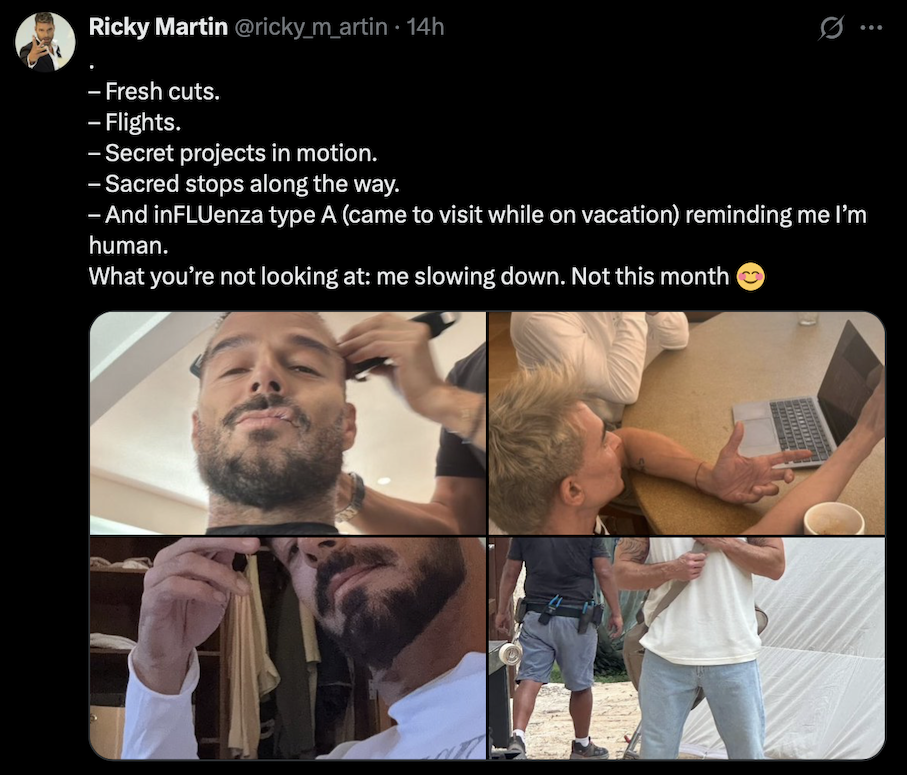Click the Ricky Martin display name
Image resolution: width=907 pixels, height=775 pixels.
[x=158, y=27]
